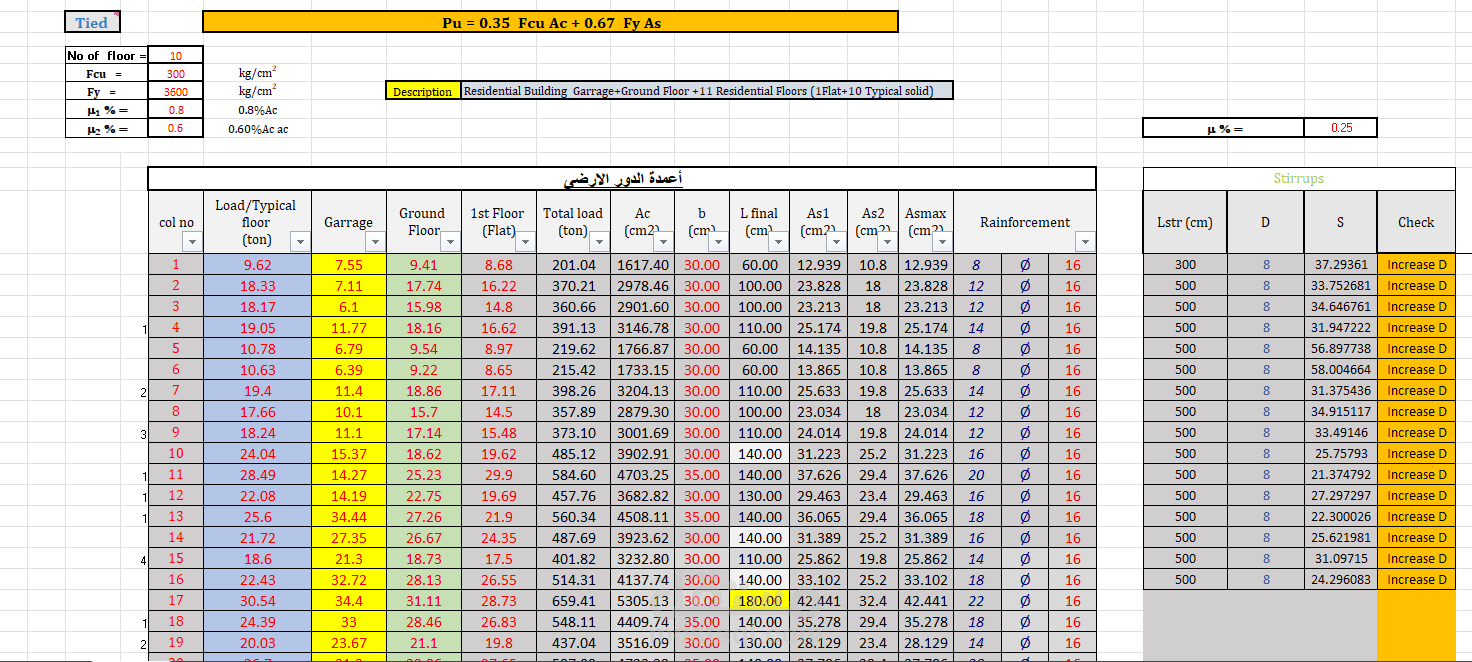The width and height of the screenshot is (1472, 662).
Task: Expand the Total load (ton) filter dropdown
Action: (599, 242)
